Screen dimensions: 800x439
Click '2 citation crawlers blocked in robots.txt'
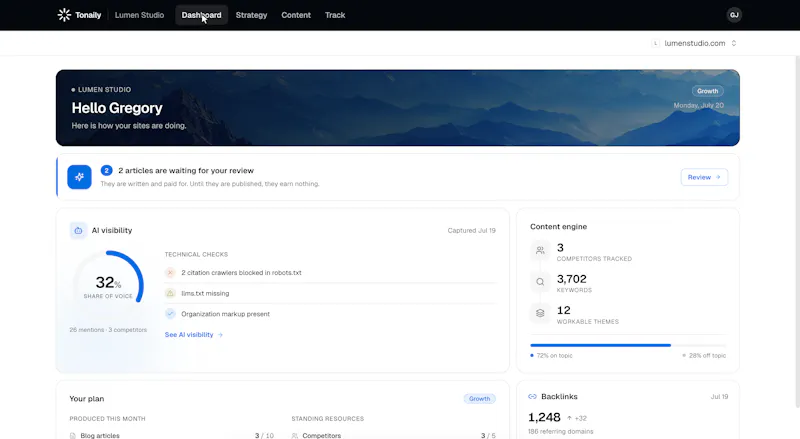pyautogui.click(x=241, y=273)
